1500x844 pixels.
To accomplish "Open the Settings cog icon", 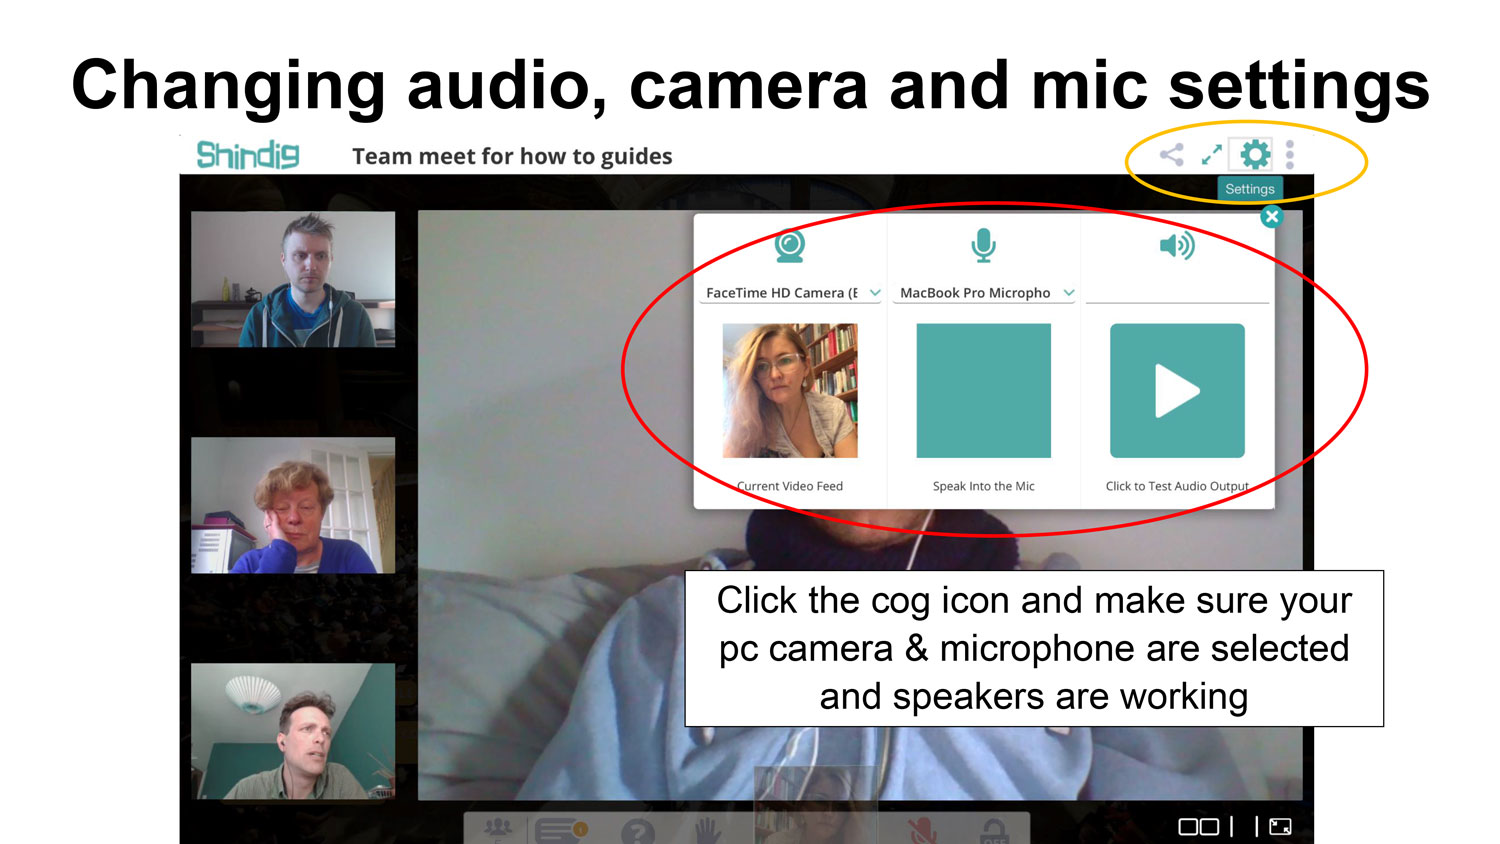I will pos(1254,154).
